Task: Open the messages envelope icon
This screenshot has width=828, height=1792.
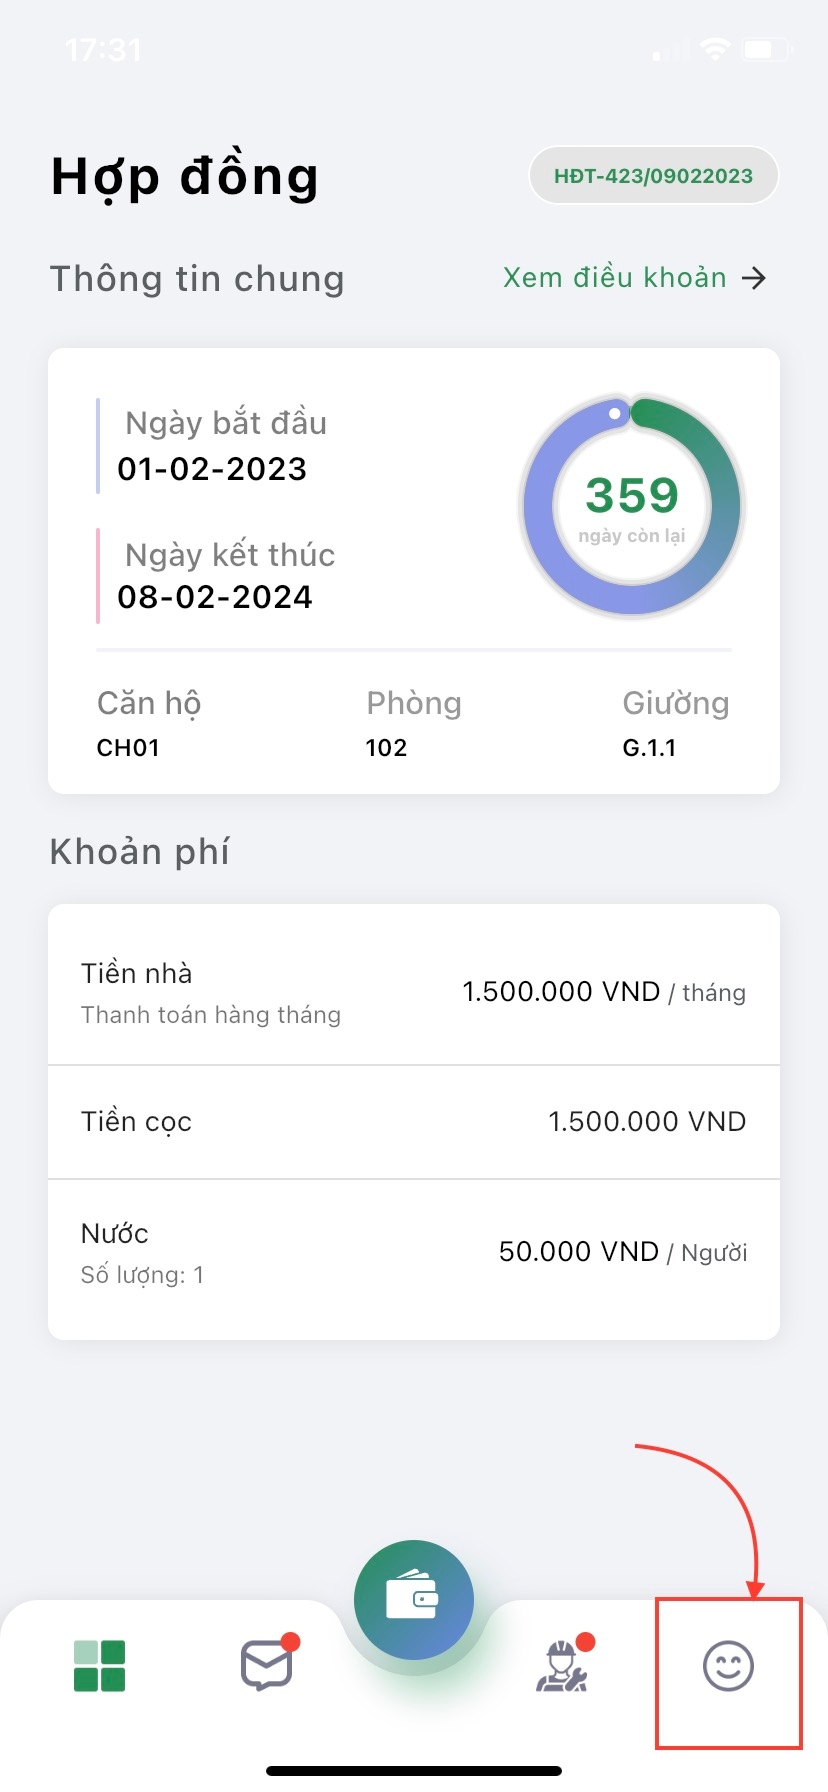Action: point(267,1666)
